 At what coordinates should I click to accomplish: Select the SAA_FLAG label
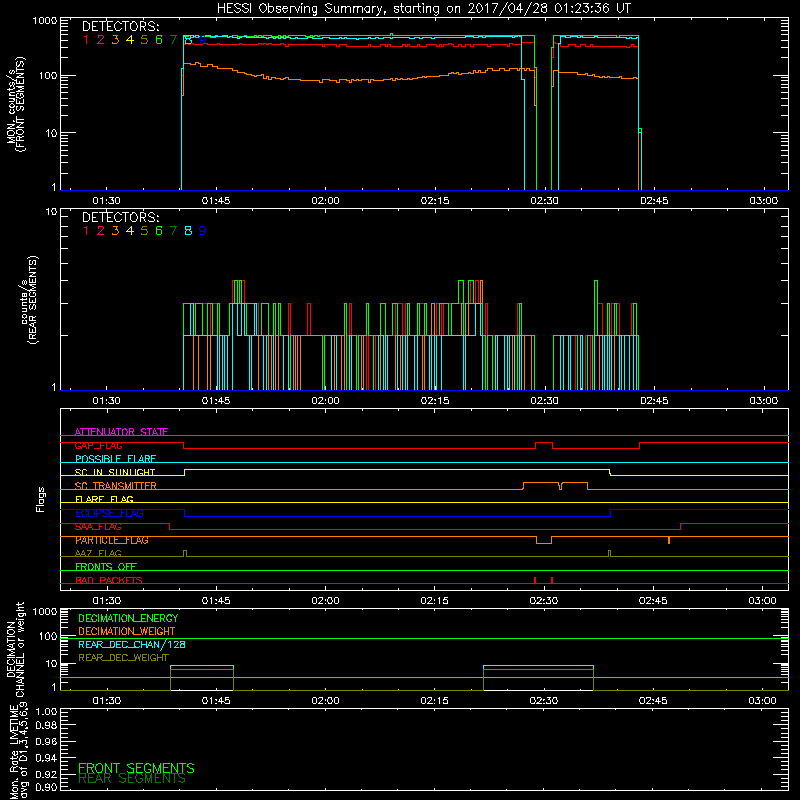click(x=98, y=527)
